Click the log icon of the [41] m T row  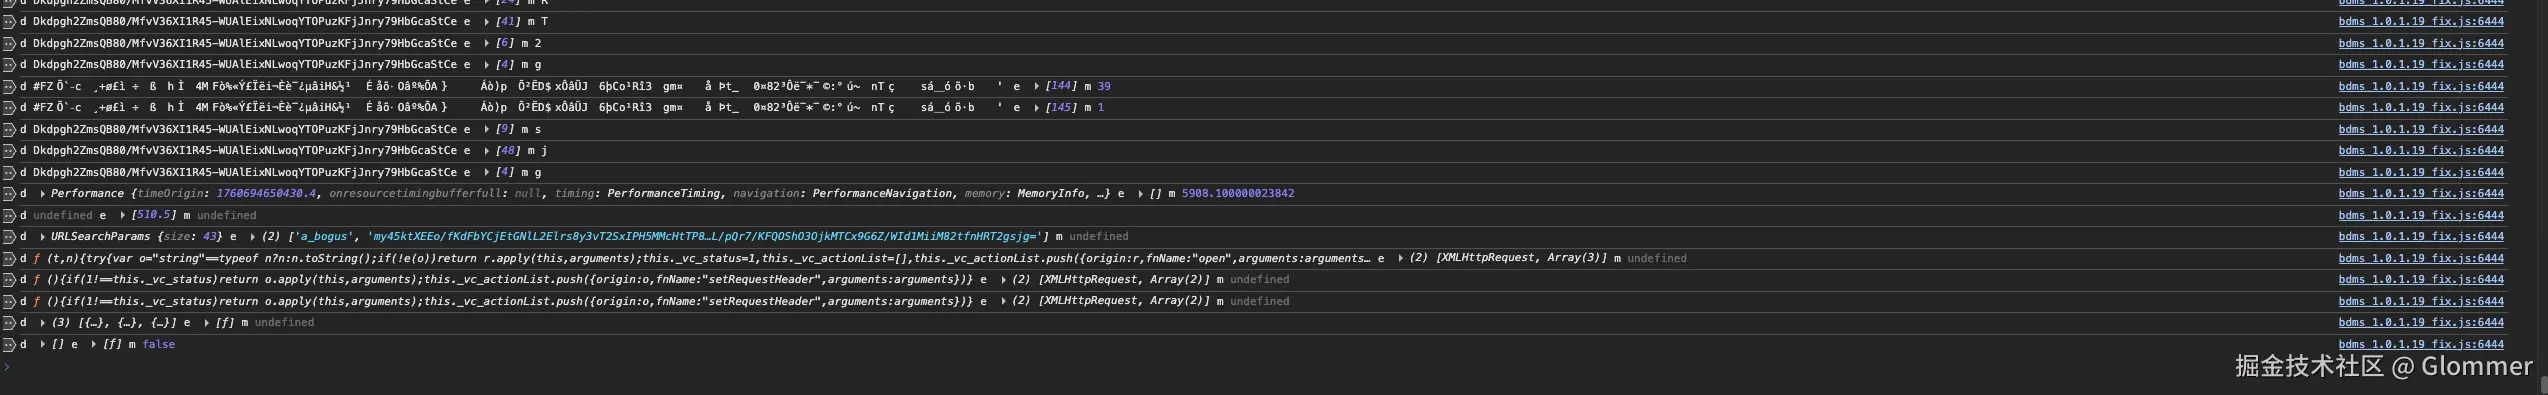9,21
